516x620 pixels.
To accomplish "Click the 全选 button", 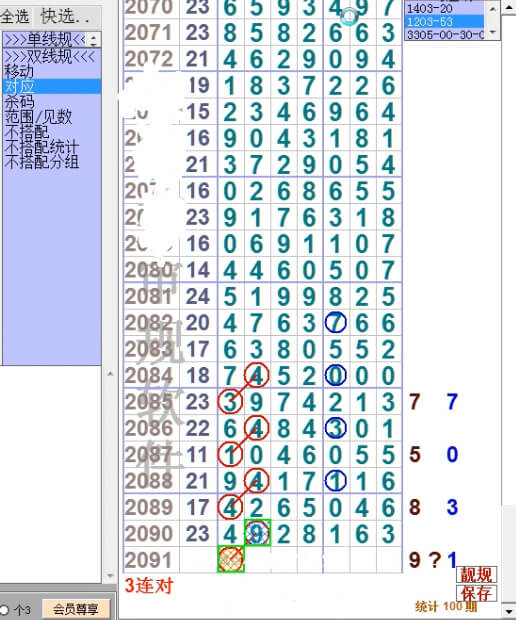I will [x=15, y=17].
